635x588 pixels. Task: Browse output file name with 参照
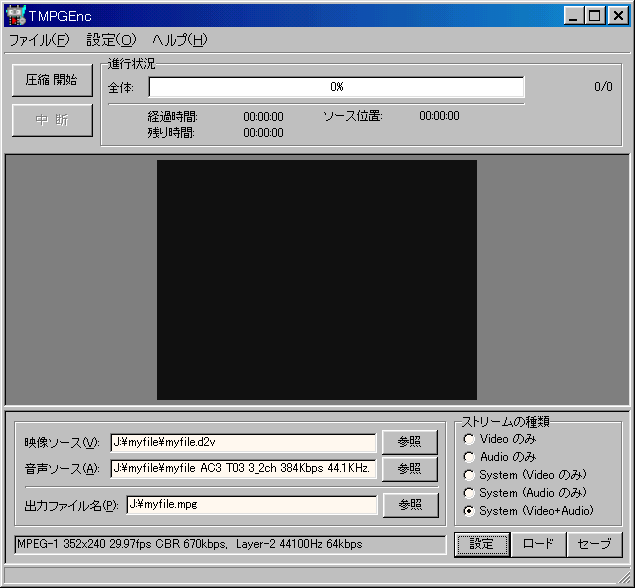click(409, 505)
